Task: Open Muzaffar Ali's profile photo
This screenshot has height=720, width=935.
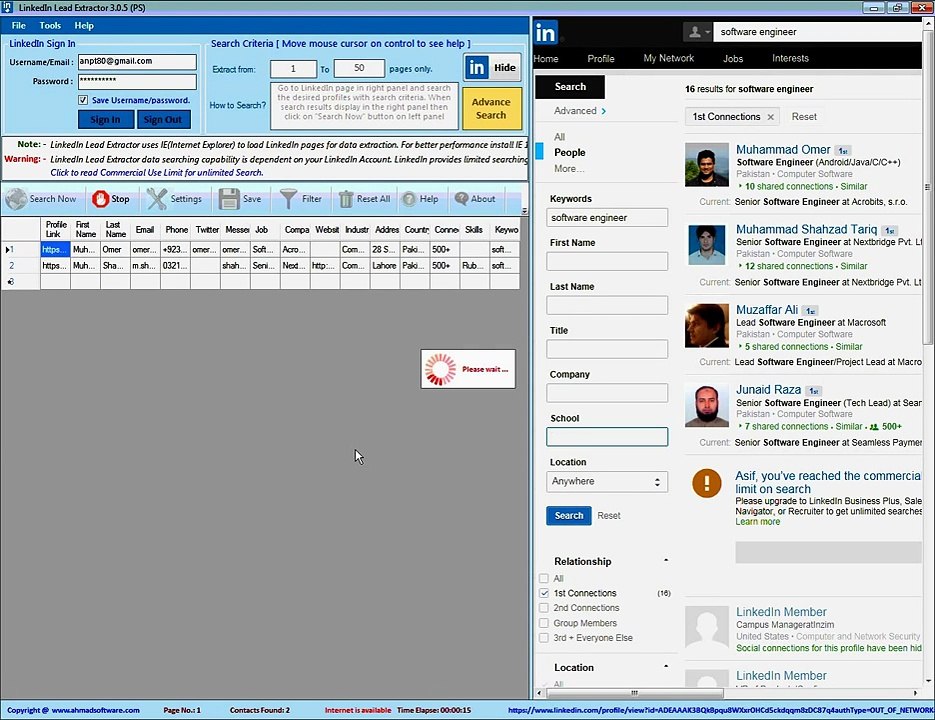Action: [707, 326]
